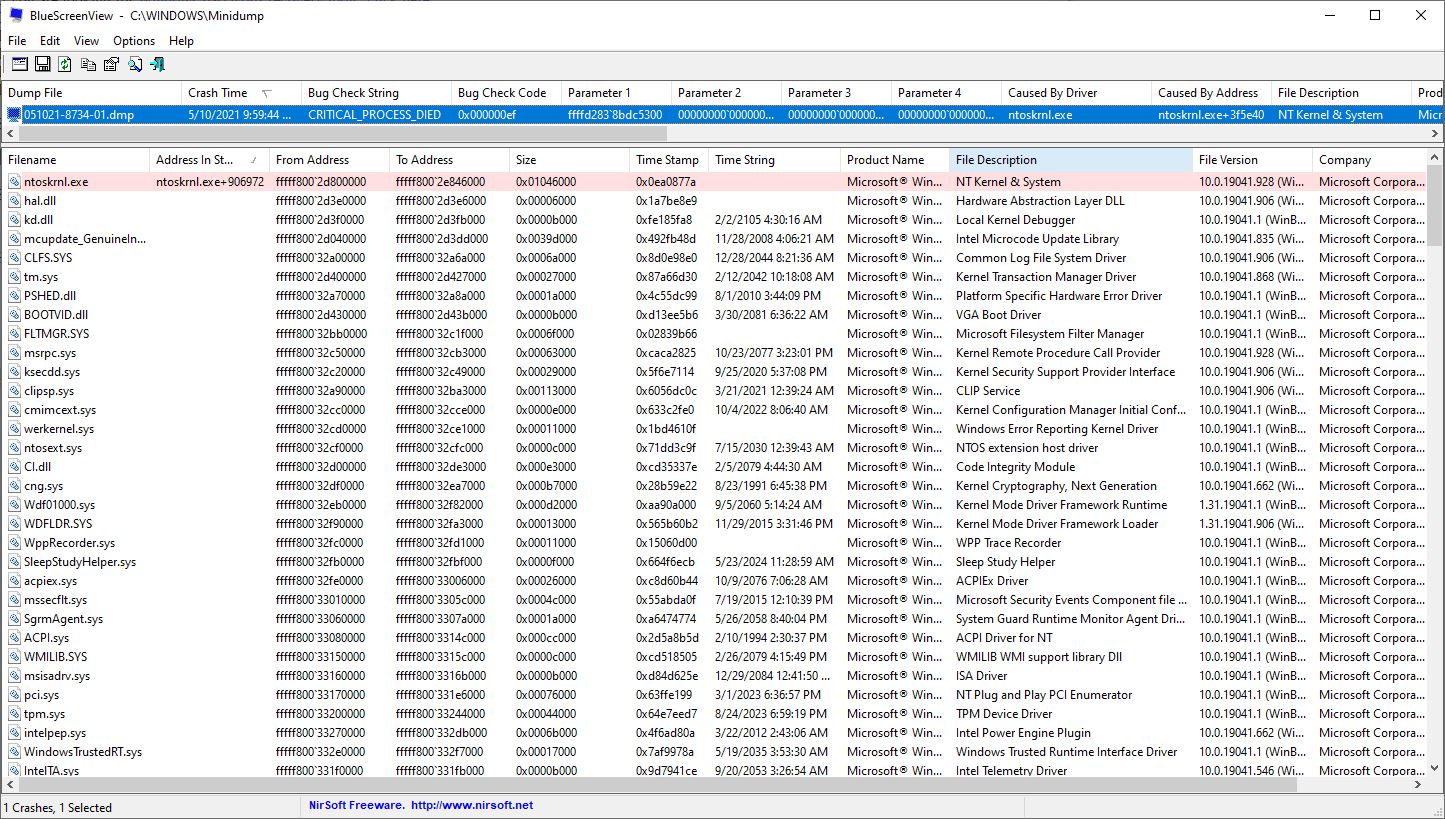This screenshot has width=1445, height=819.
Task: Click the file icon beside hal.dll
Action: tap(15, 201)
